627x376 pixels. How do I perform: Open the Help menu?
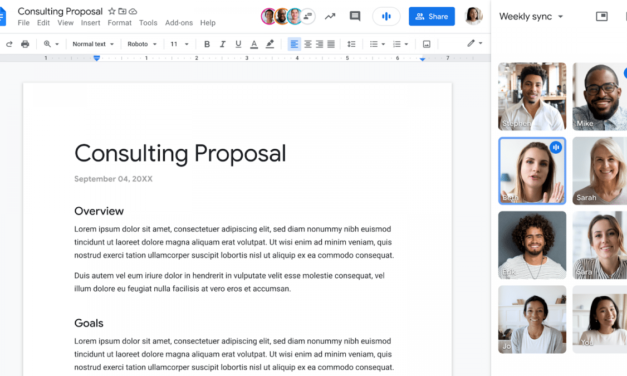pyautogui.click(x=208, y=23)
